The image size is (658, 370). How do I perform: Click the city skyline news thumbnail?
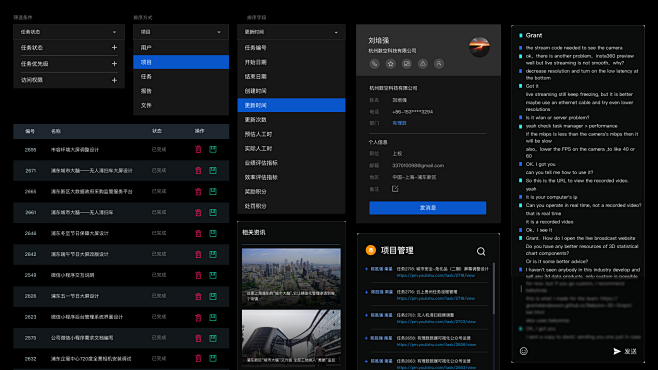tap(291, 276)
